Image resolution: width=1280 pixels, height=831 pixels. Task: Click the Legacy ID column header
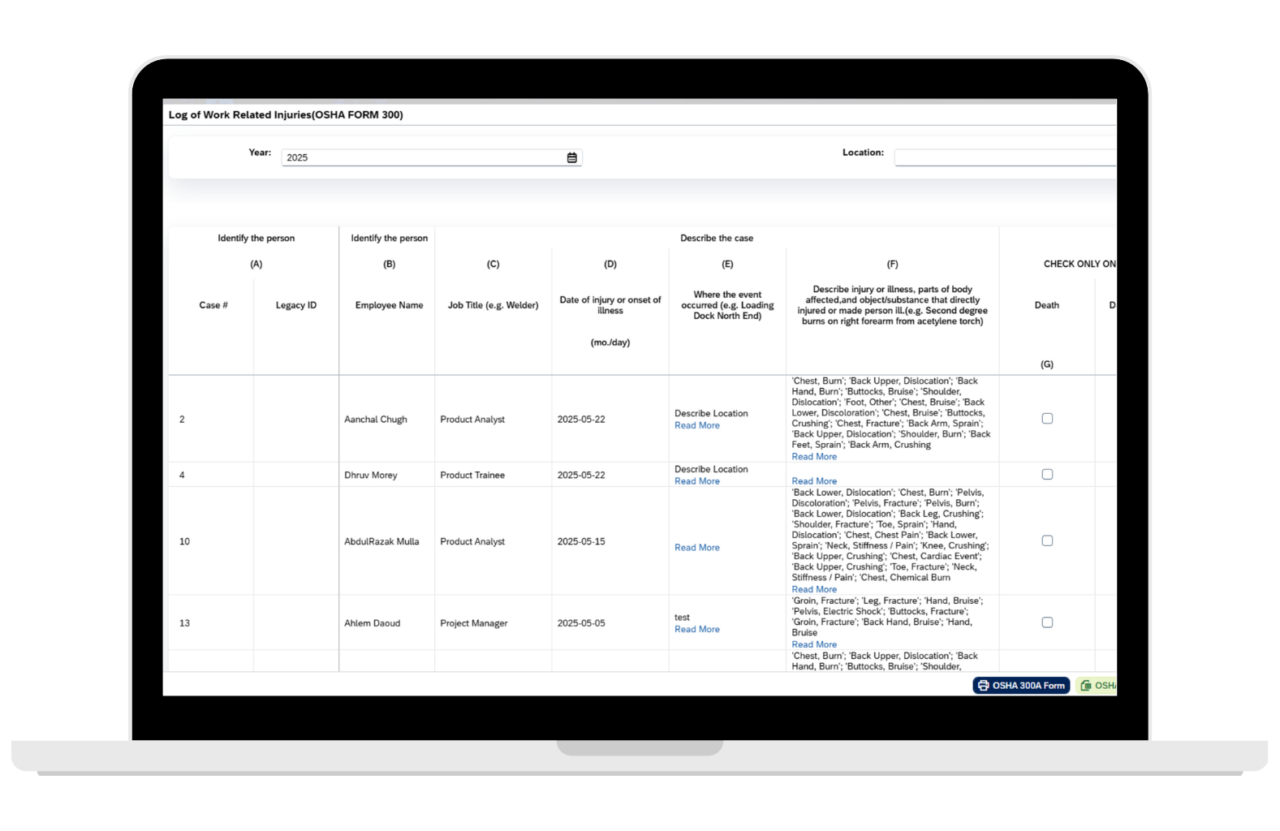tap(296, 306)
